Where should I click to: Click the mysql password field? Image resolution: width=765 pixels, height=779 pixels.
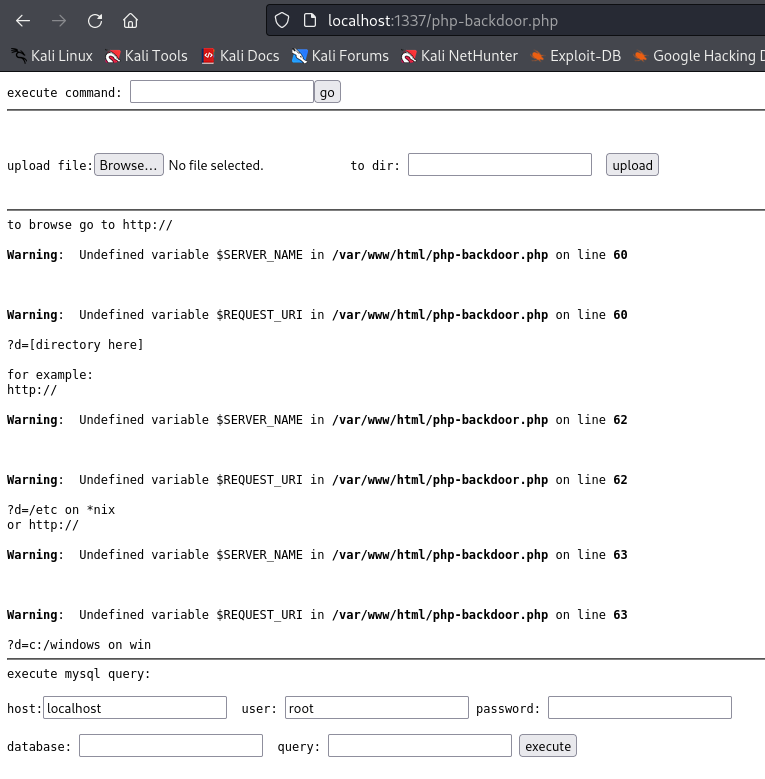[x=639, y=708]
